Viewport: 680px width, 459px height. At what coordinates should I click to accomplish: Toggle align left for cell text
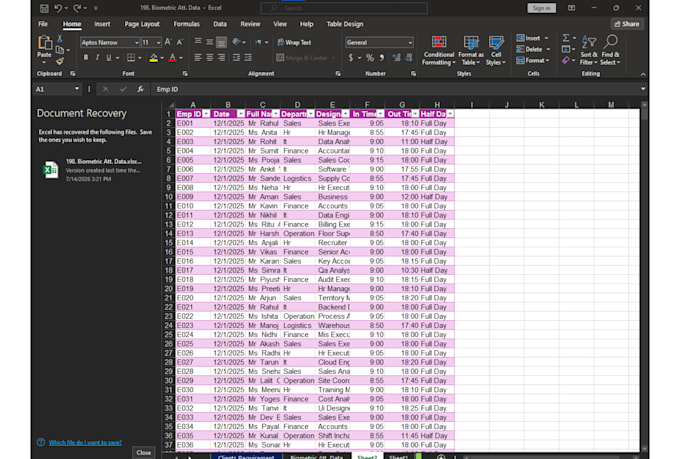198,57
